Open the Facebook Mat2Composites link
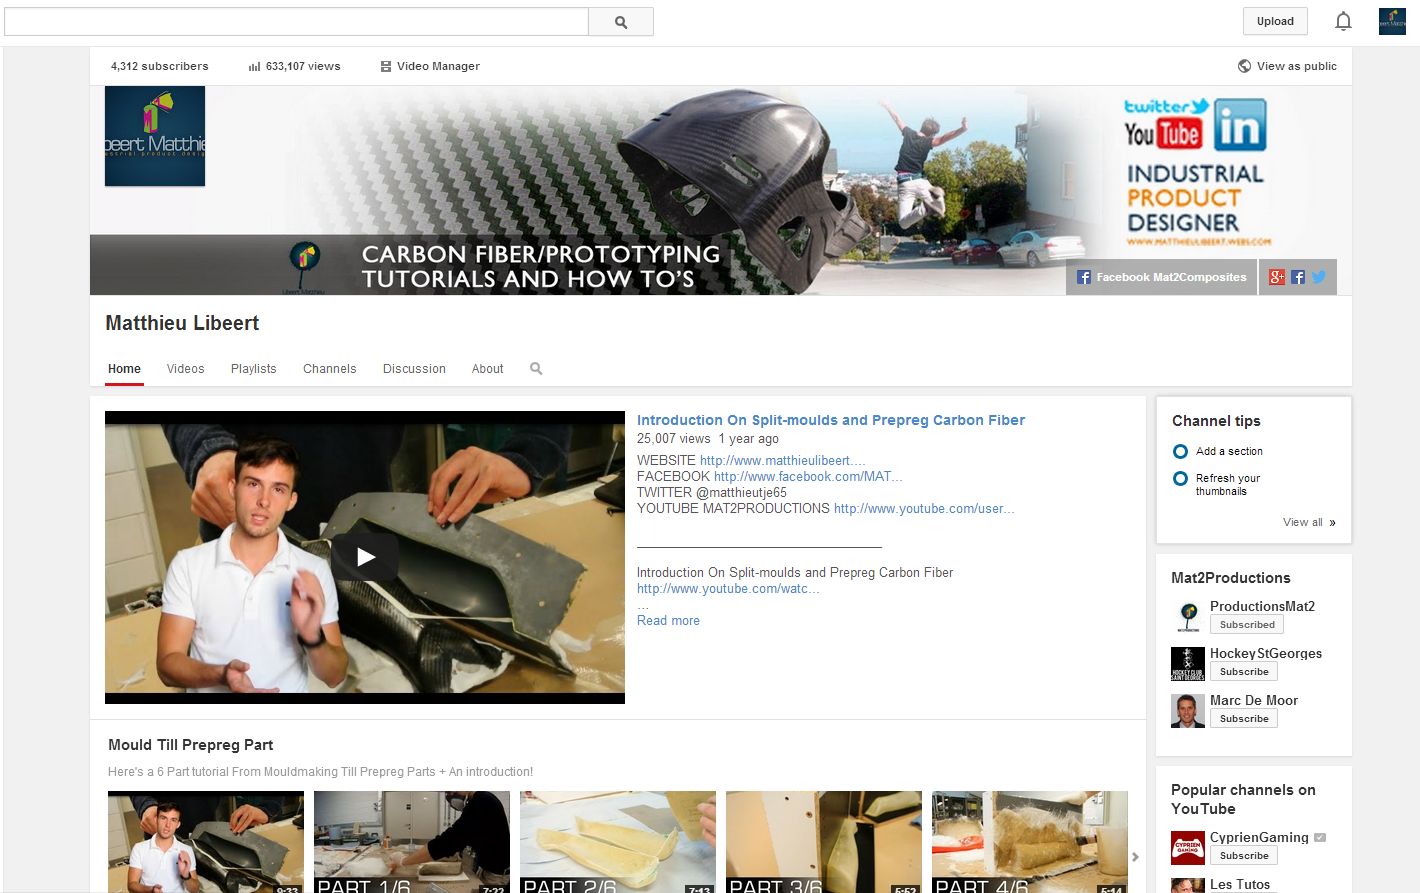Viewport: 1420px width, 893px height. point(1161,276)
